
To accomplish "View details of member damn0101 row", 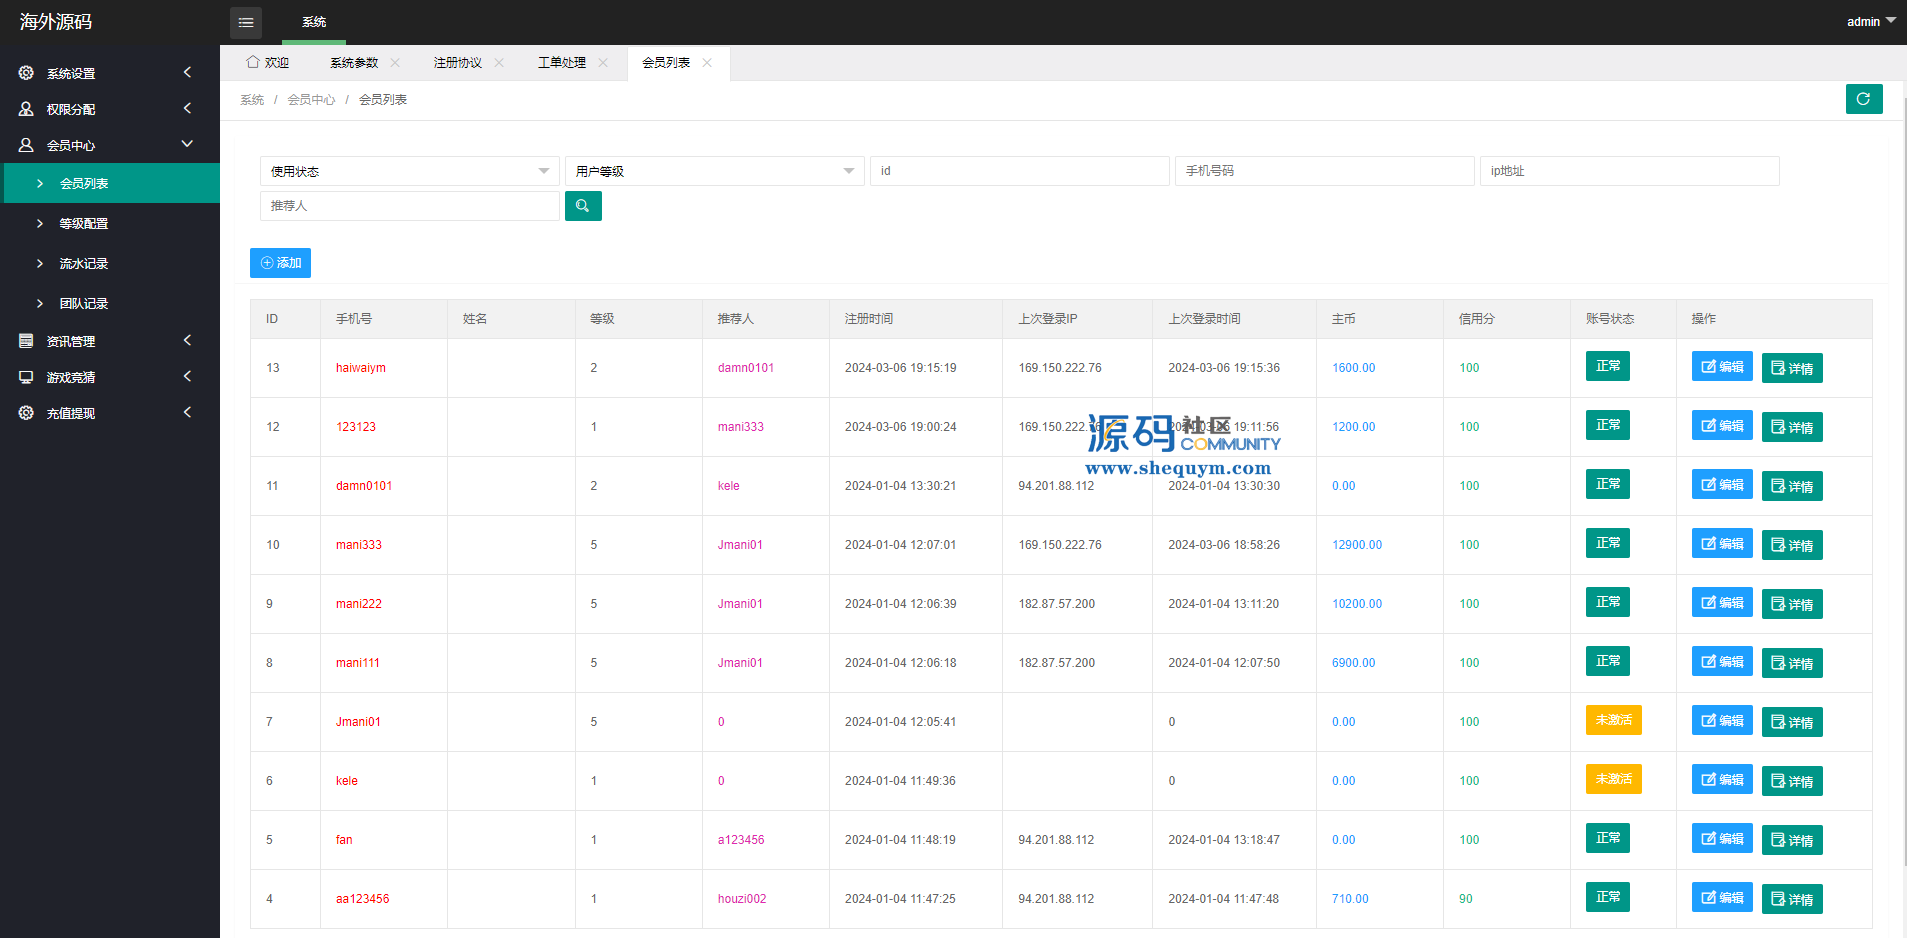I will tap(1792, 486).
